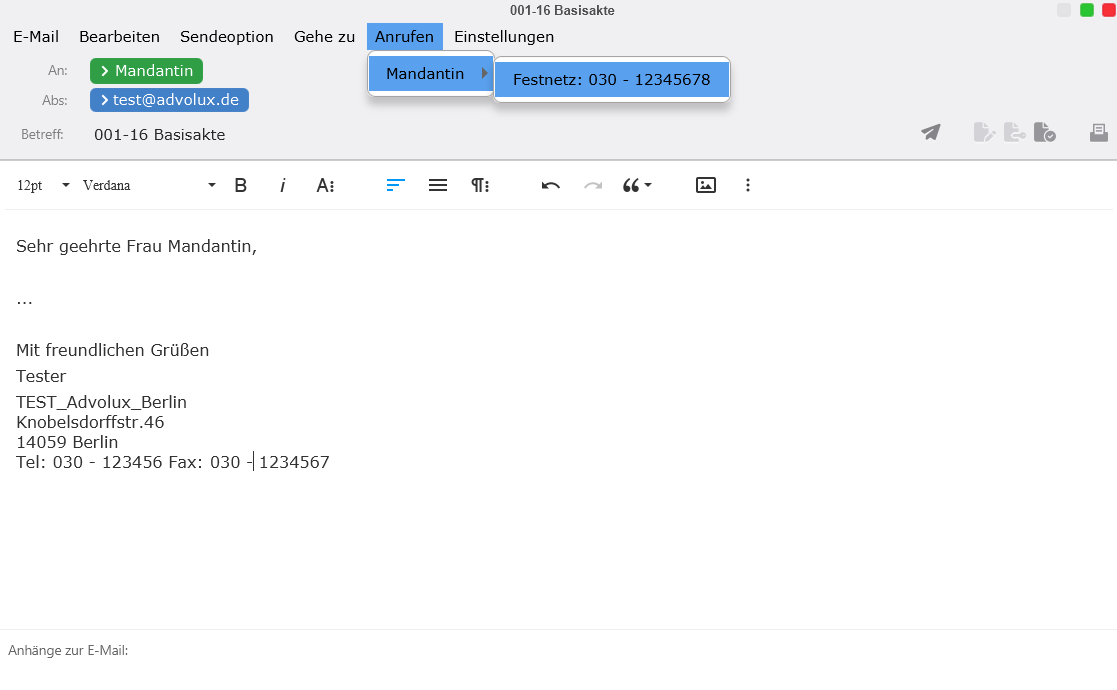Screen dimensions: 1117x690
Task: Open the font size 12pt dropdown
Action: pos(43,185)
